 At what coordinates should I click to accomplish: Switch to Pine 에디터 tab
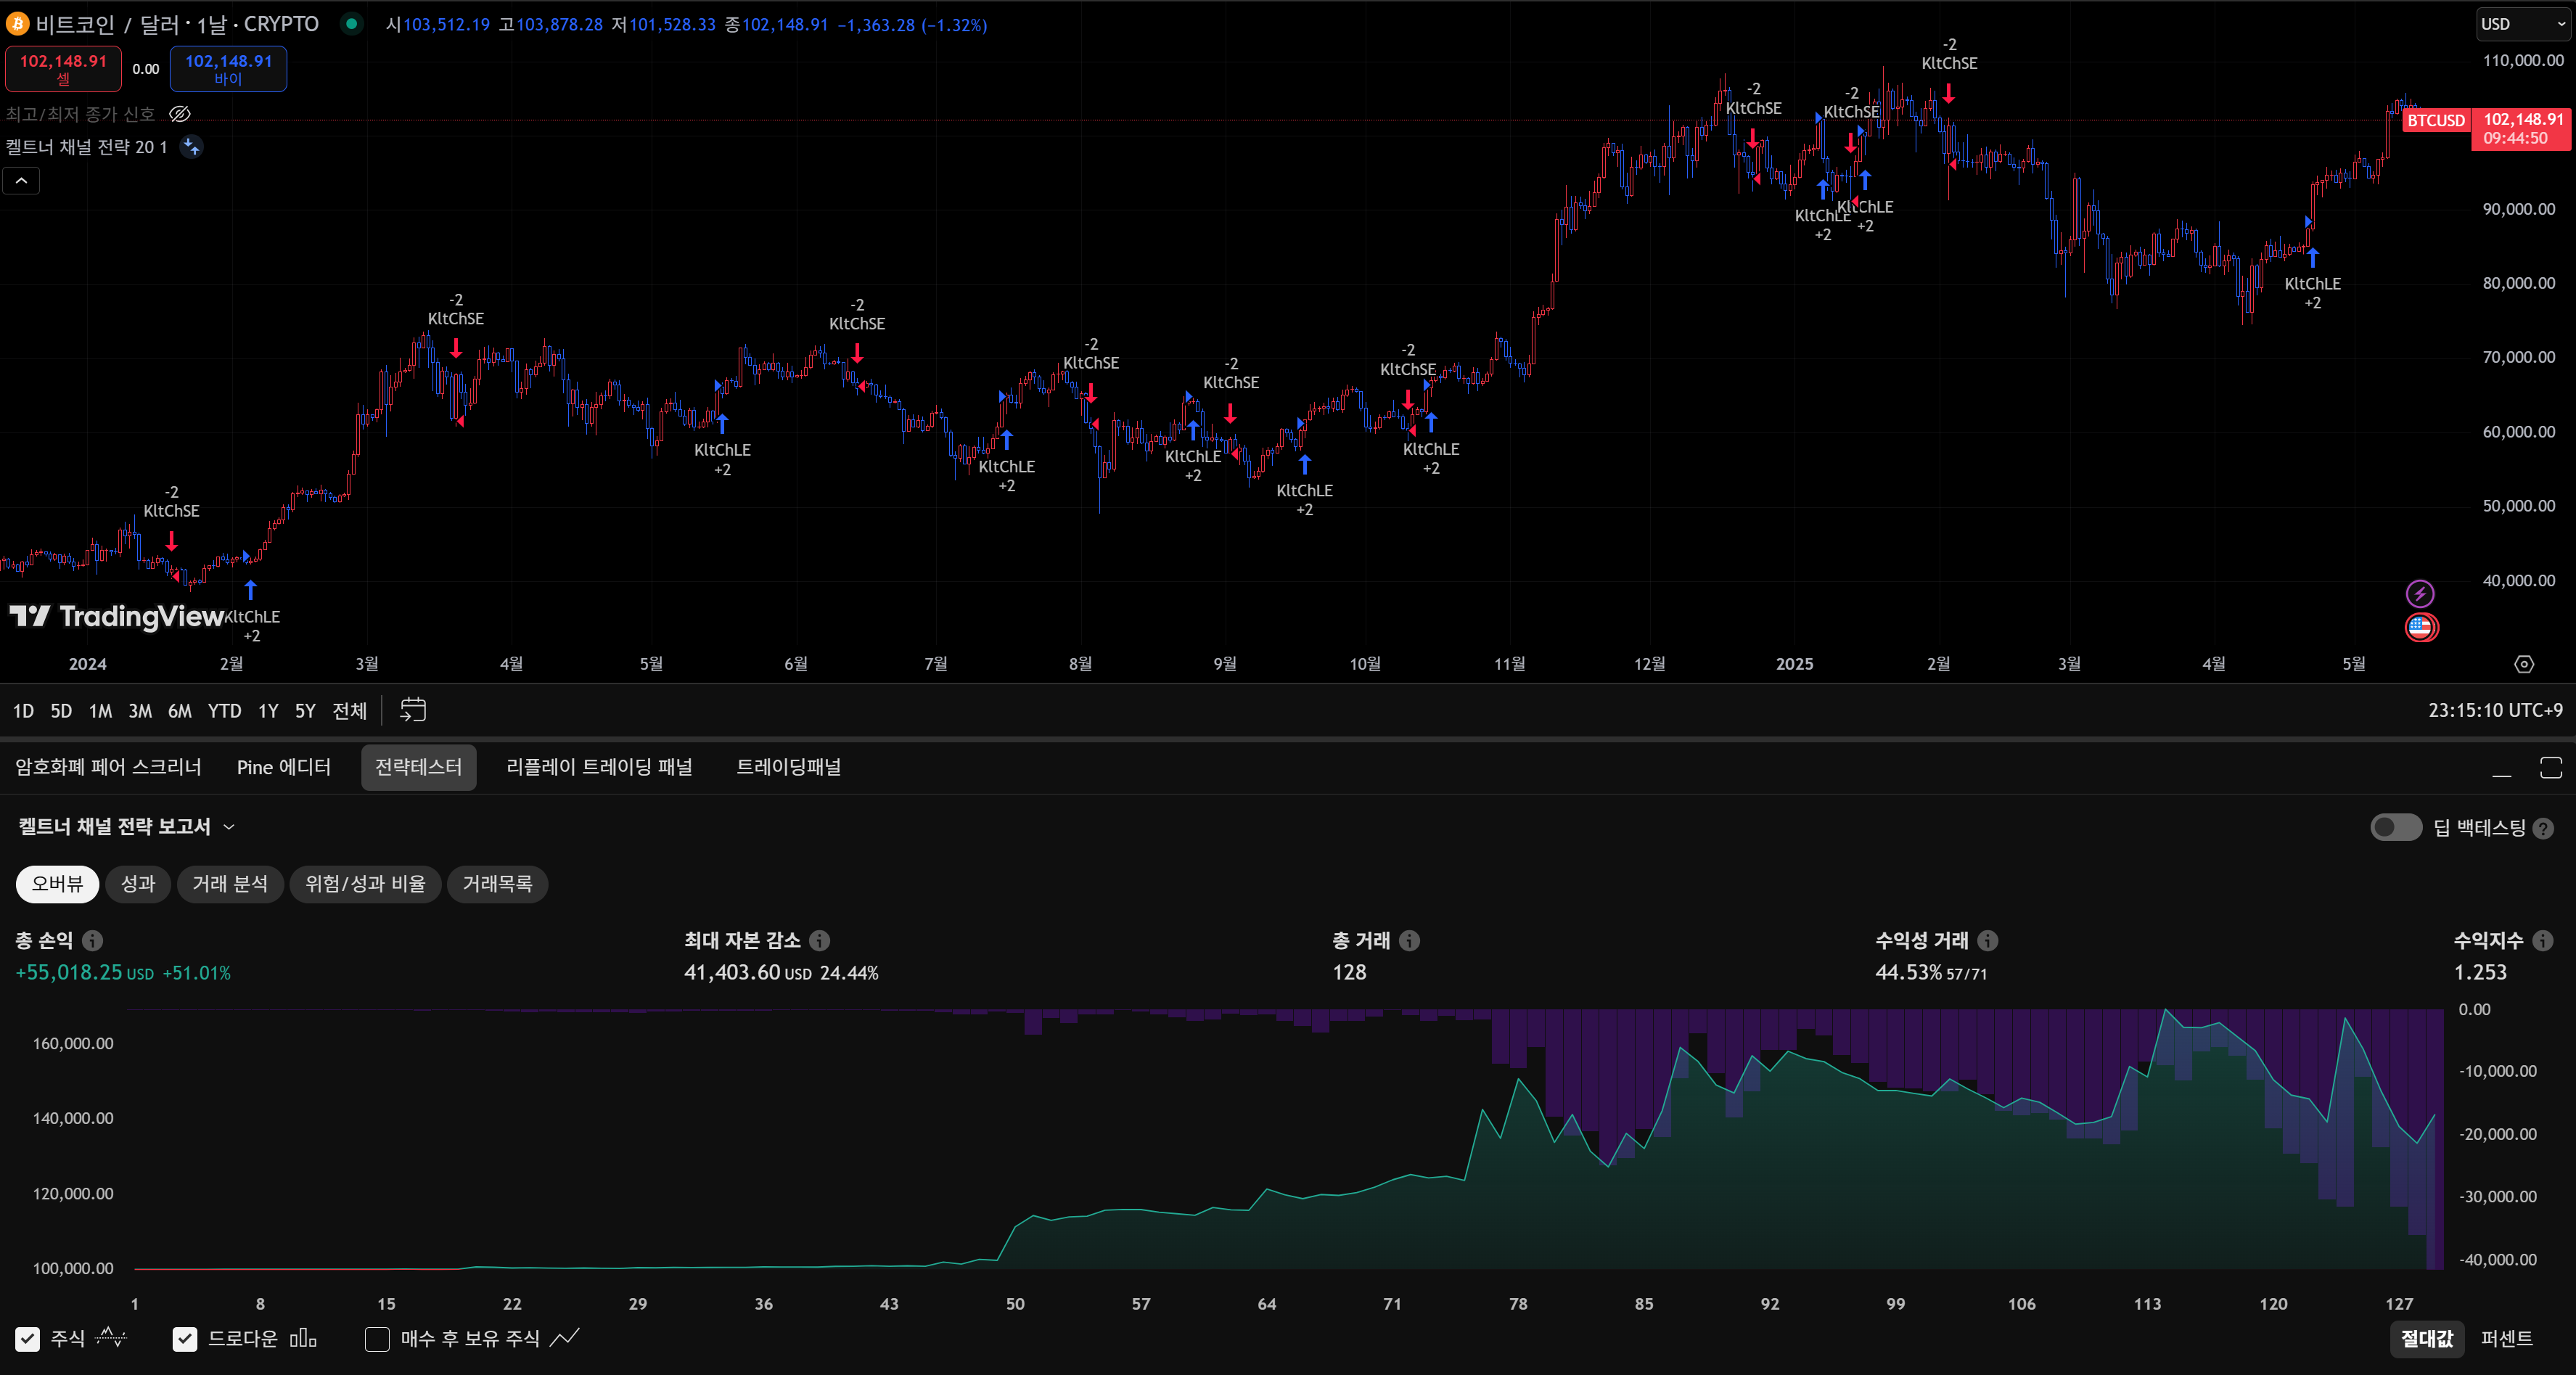[283, 767]
